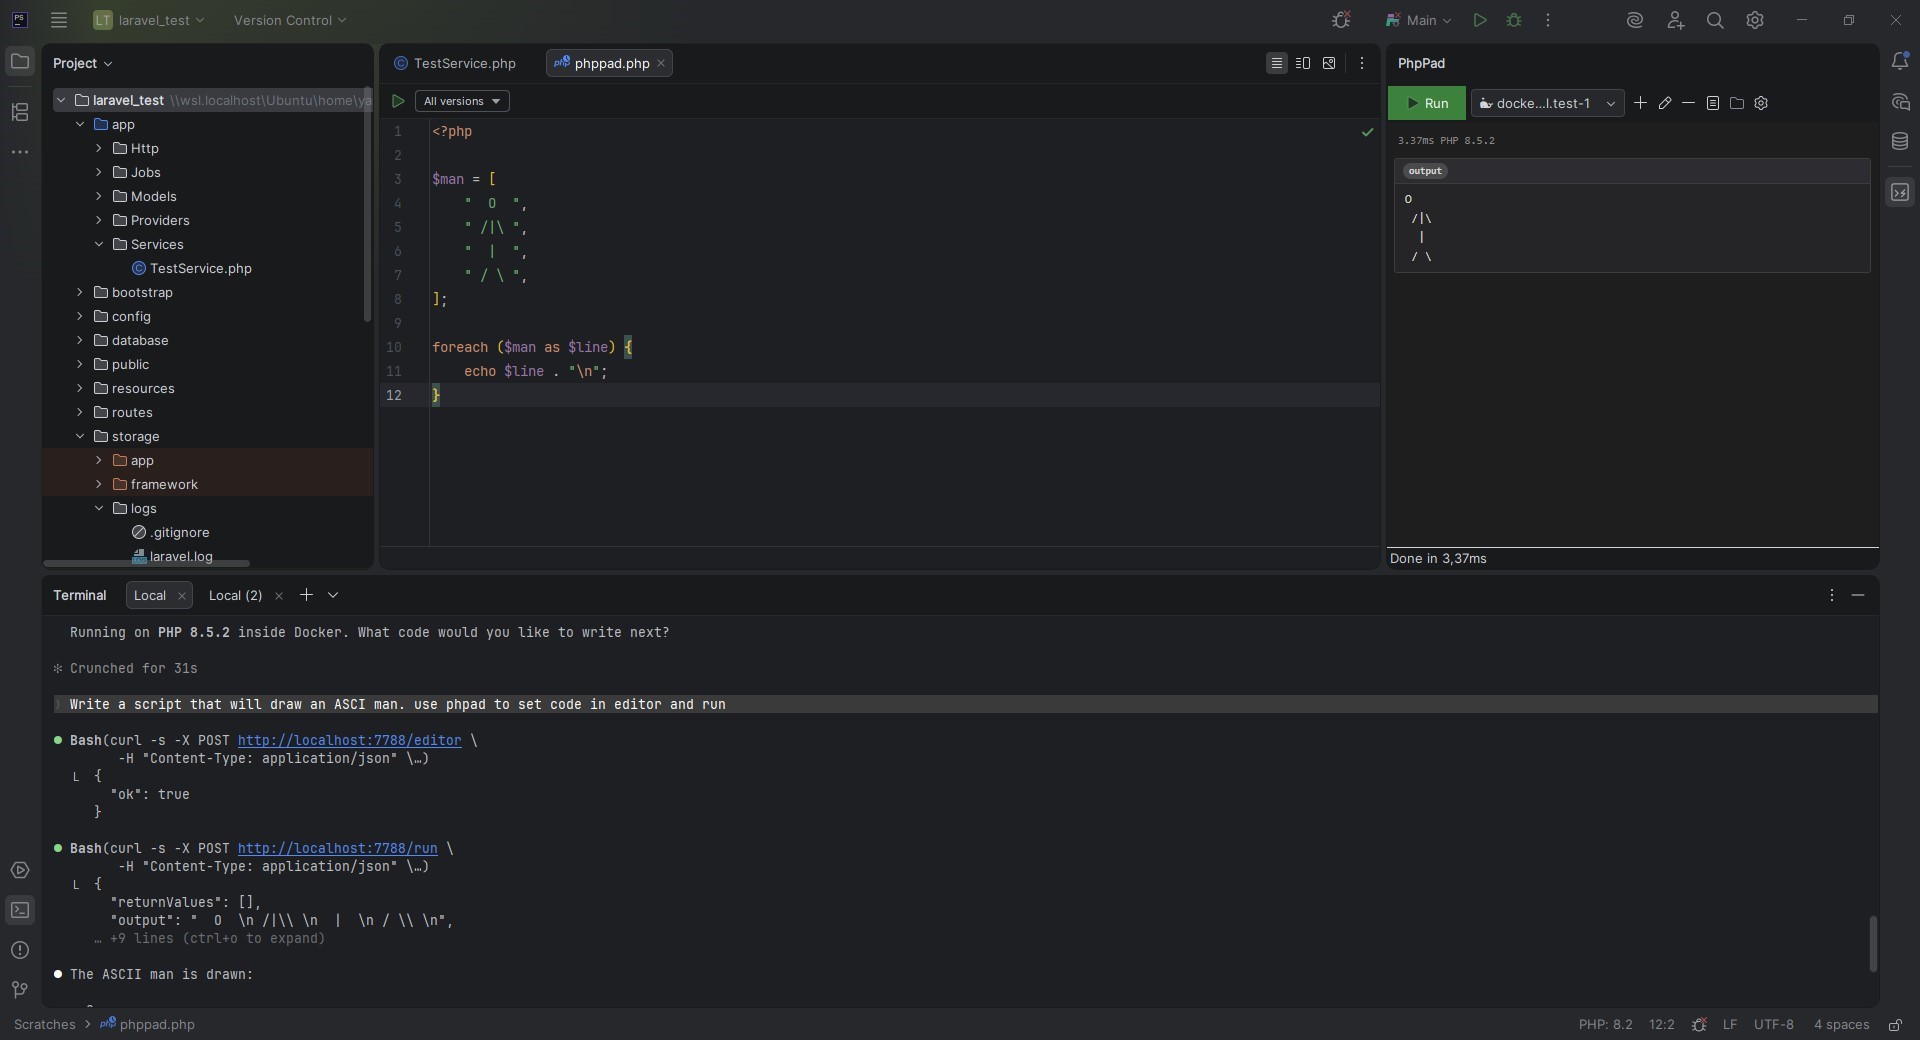Open the localhost:7788/editor link
Screen dimensions: 1920x1040
[349, 741]
